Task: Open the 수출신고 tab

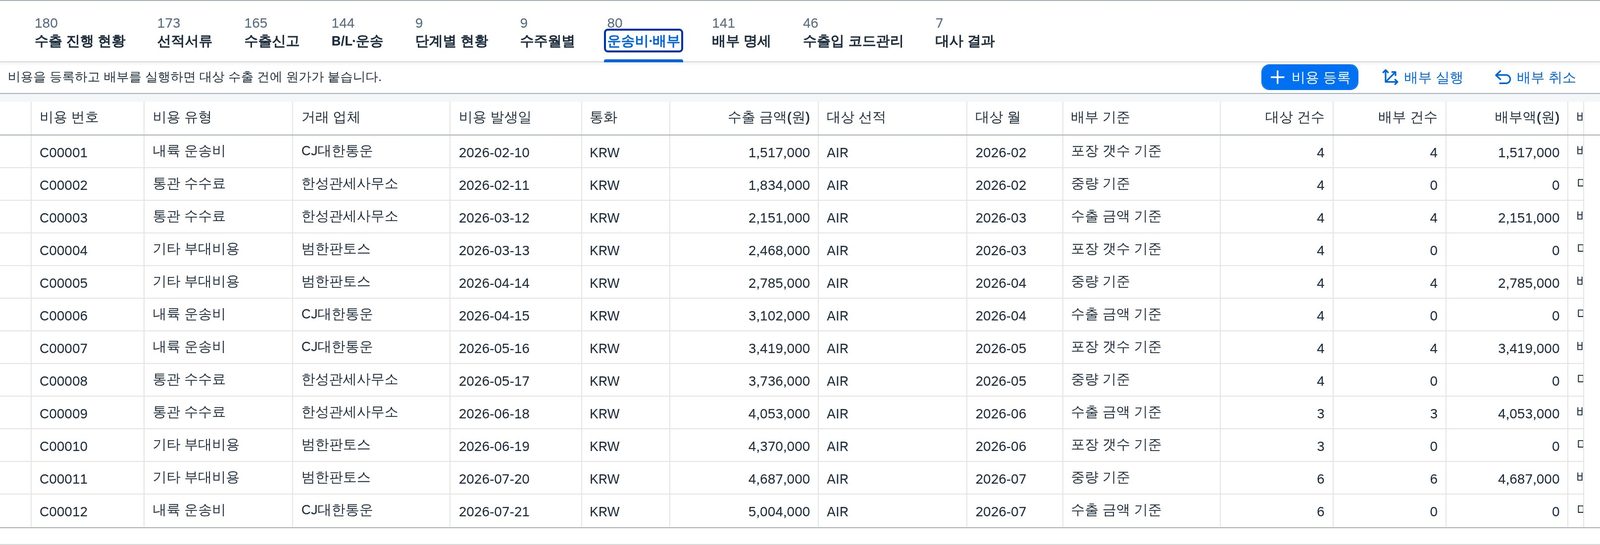Action: click(x=271, y=33)
